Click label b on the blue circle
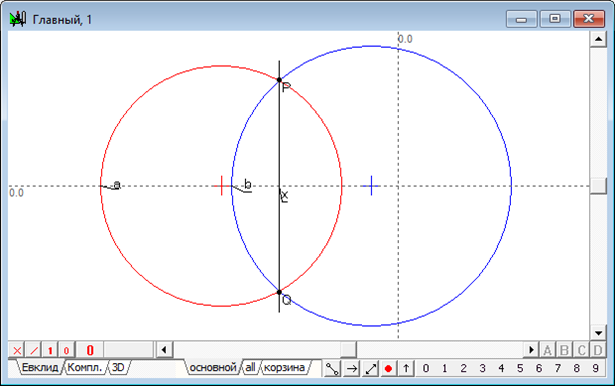The image size is (615, 386). [x=247, y=184]
